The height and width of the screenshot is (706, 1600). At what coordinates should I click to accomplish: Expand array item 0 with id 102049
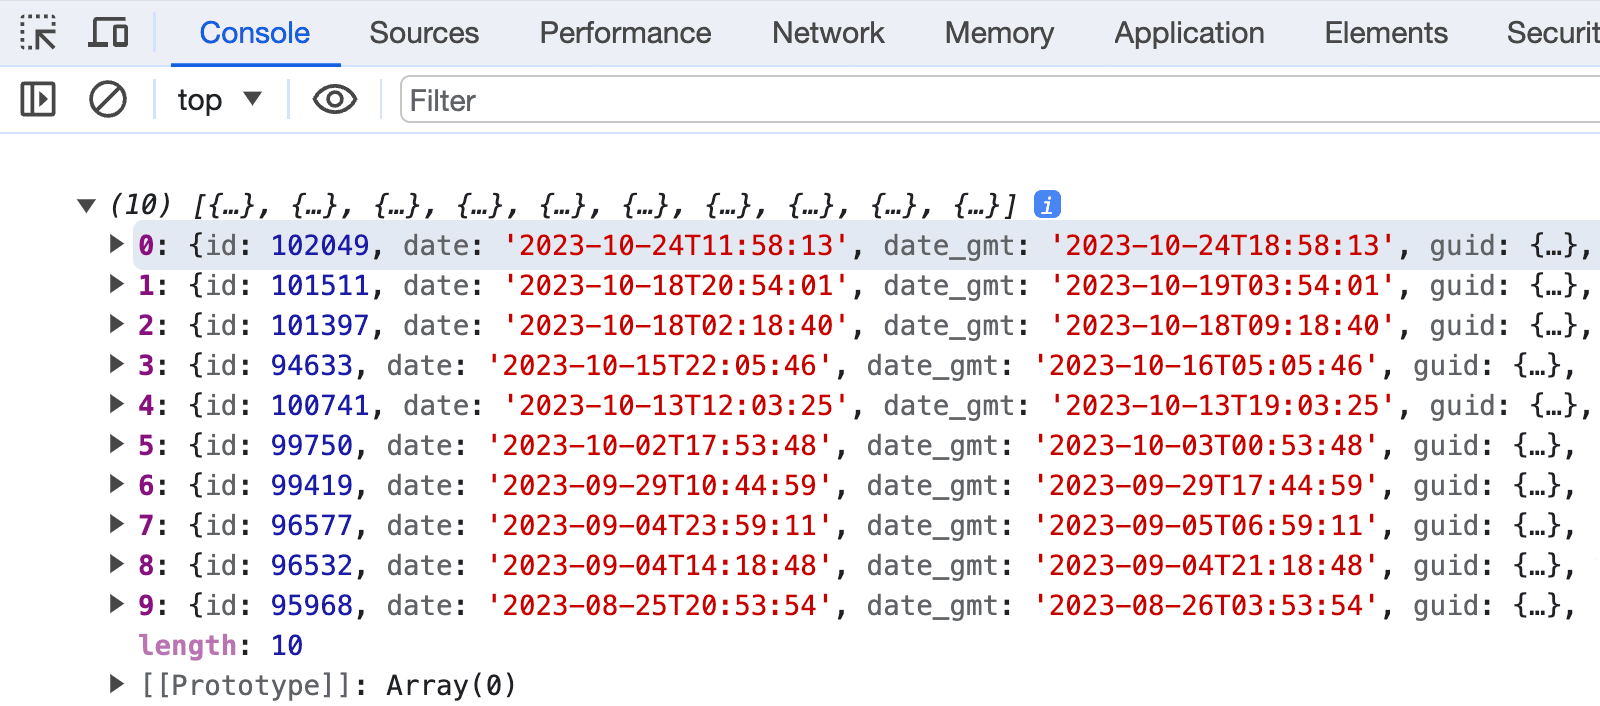coord(117,244)
